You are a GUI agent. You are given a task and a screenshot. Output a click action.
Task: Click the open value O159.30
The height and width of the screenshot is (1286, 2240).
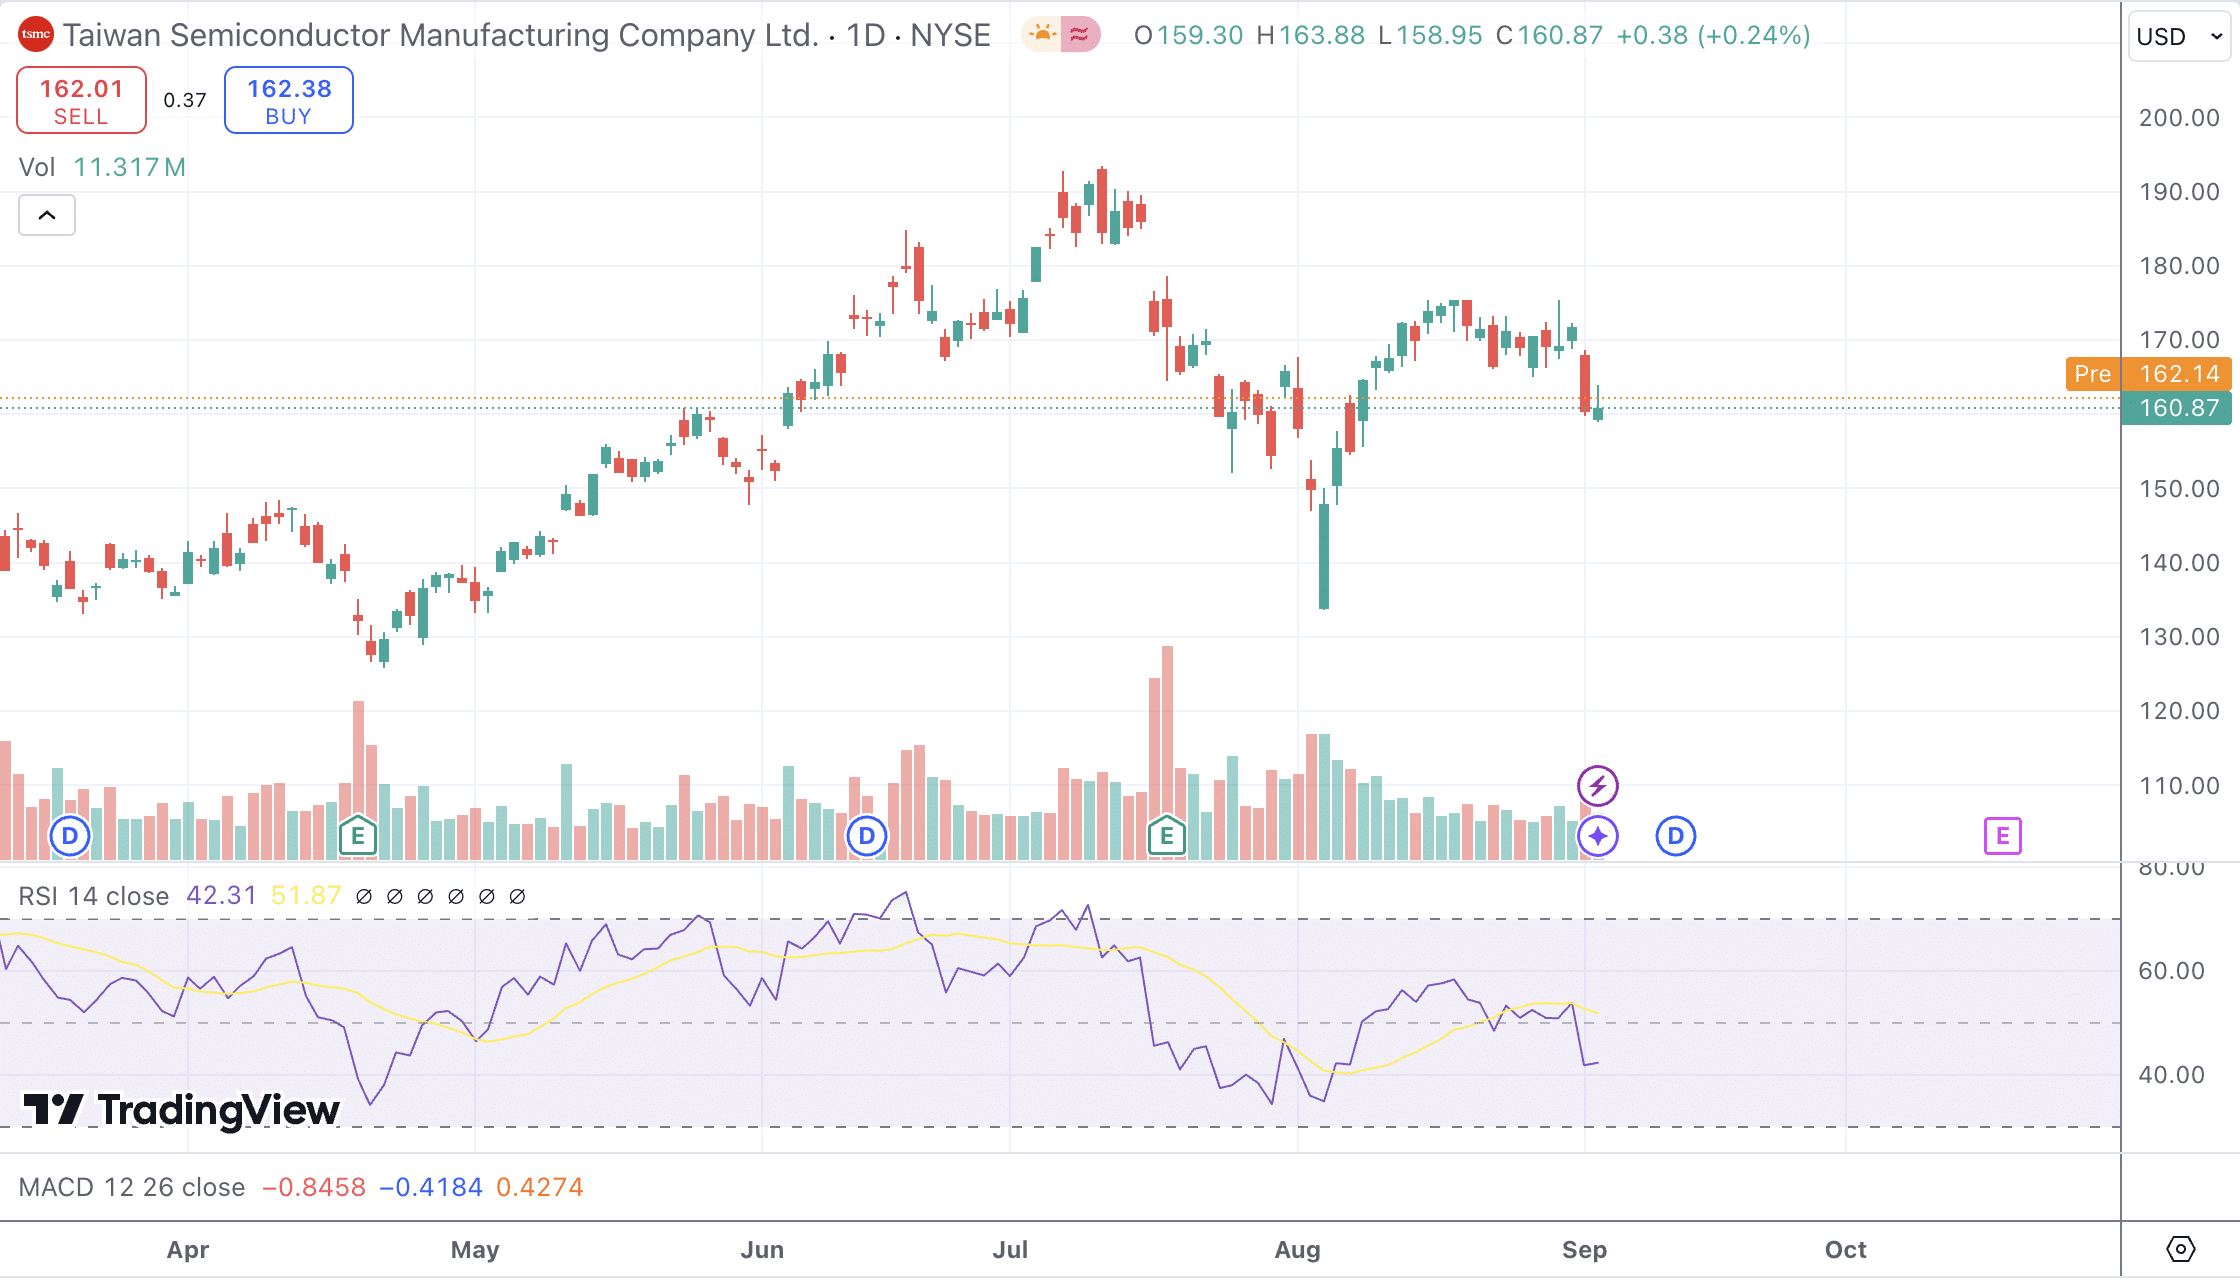tap(1188, 35)
